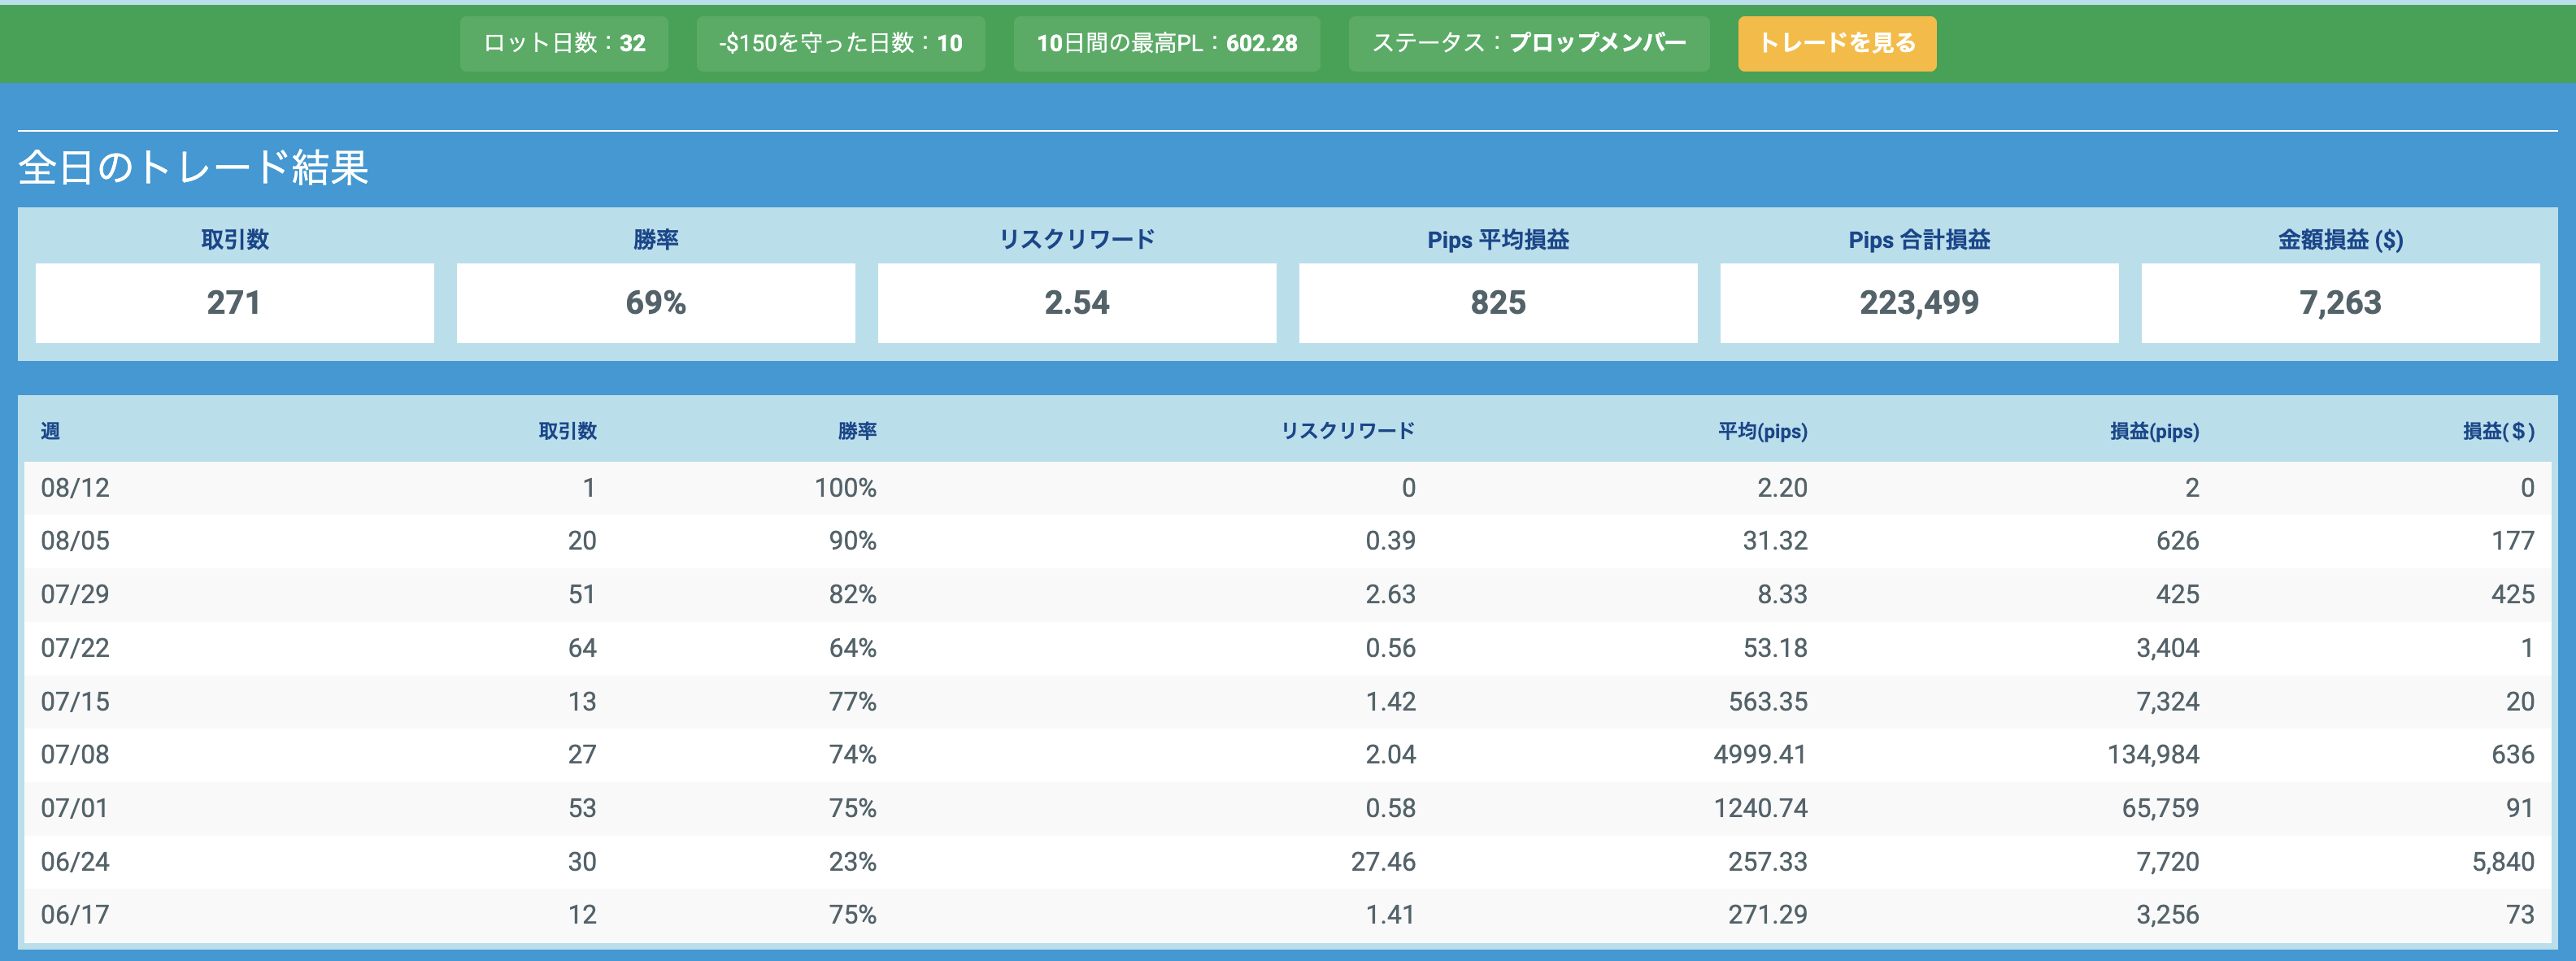Click the 3,404 pips profit cell
Image resolution: width=2576 pixels, height=961 pixels.
click(2167, 648)
